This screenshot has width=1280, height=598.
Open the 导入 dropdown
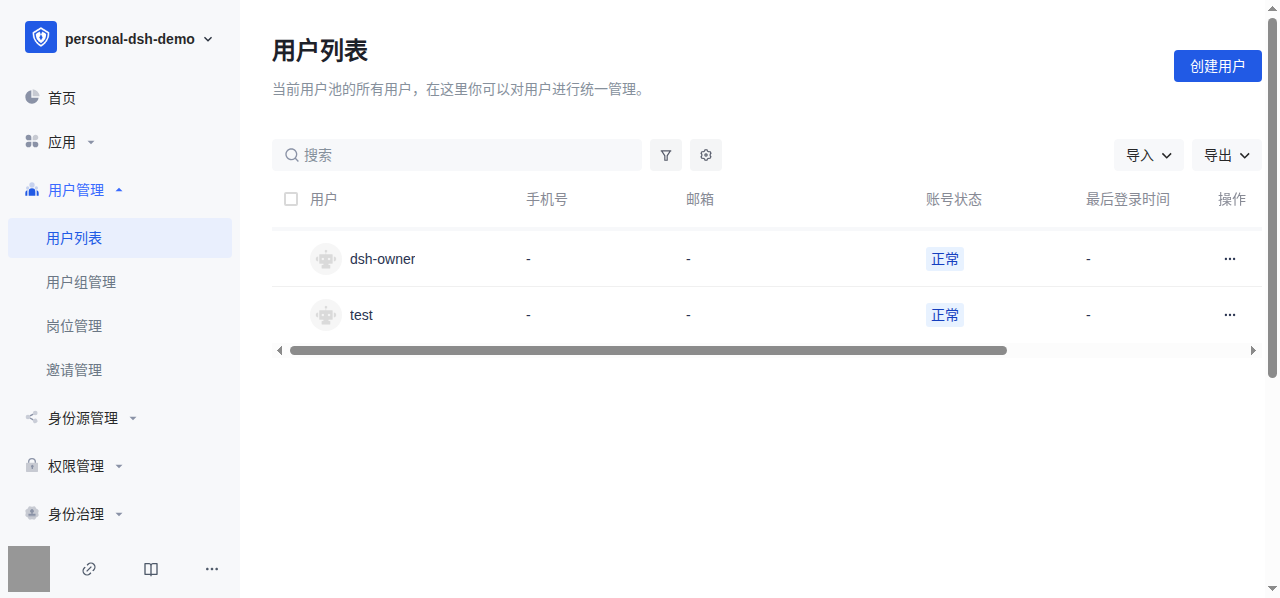pos(1149,155)
